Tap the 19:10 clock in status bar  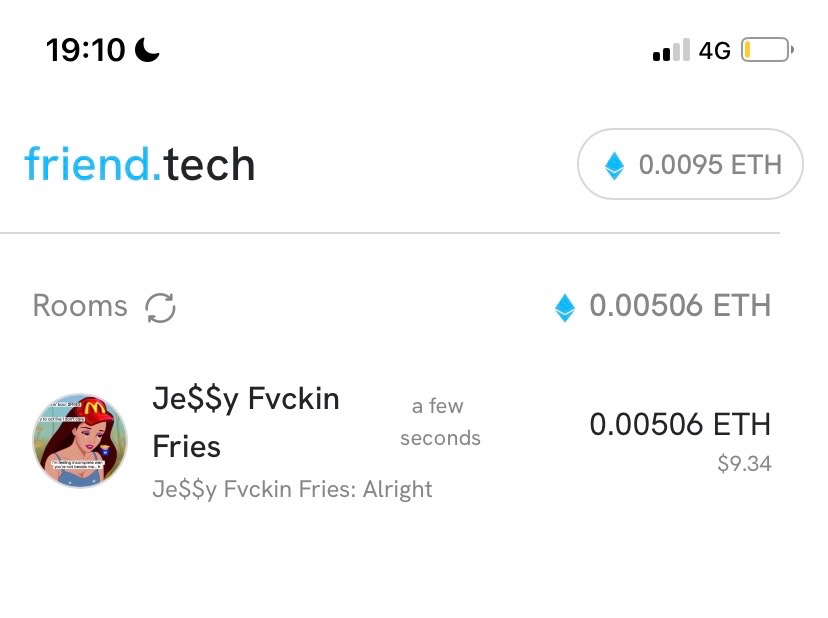[x=86, y=50]
